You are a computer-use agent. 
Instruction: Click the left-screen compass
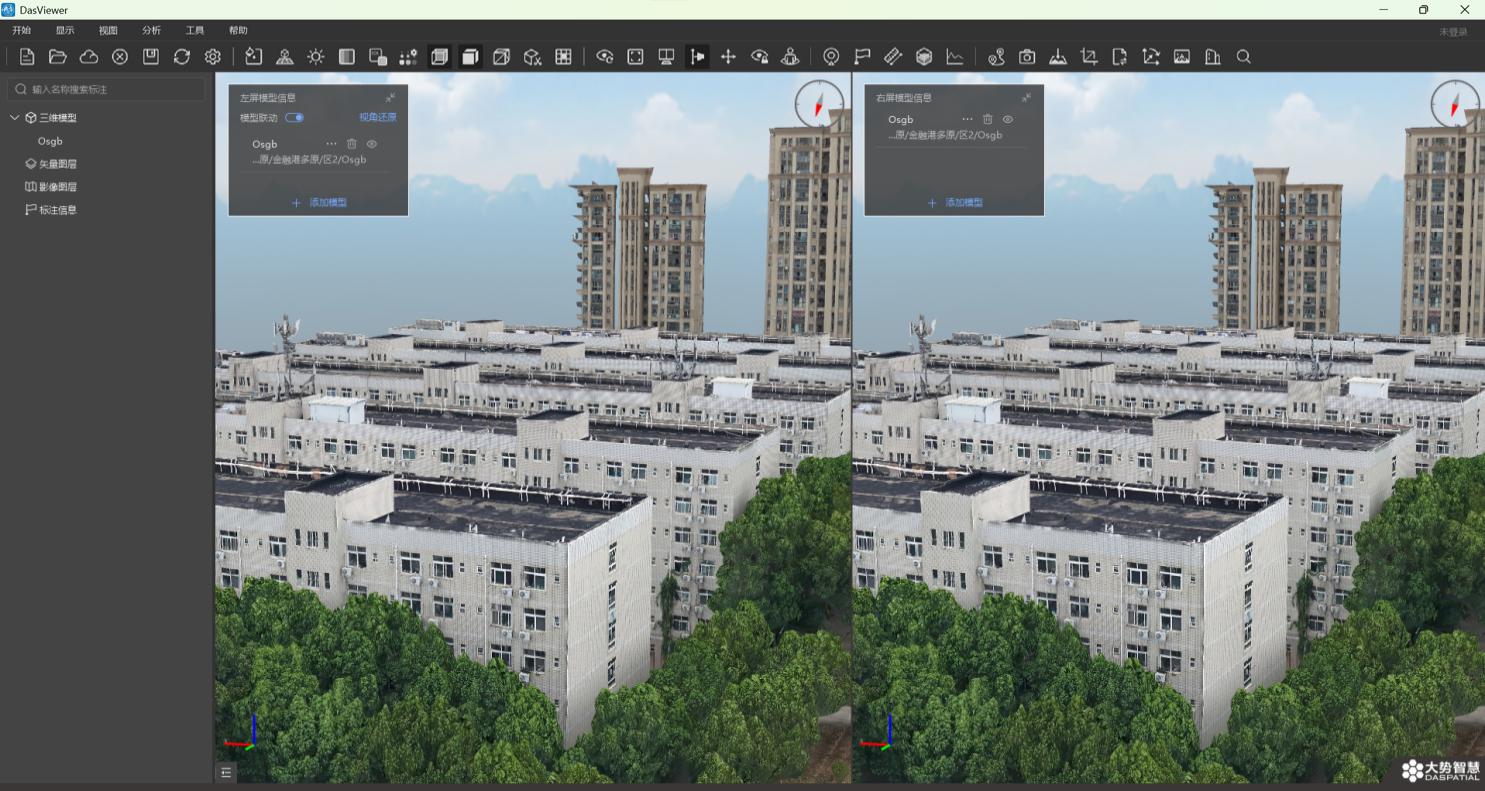click(x=819, y=104)
